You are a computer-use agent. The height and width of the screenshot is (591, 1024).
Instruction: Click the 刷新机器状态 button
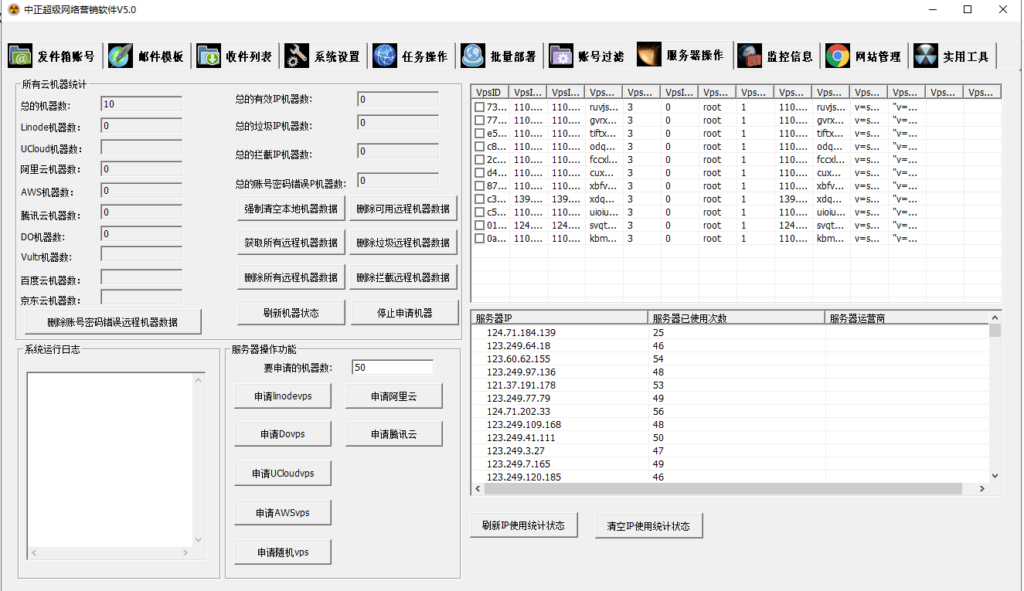pyautogui.click(x=291, y=313)
